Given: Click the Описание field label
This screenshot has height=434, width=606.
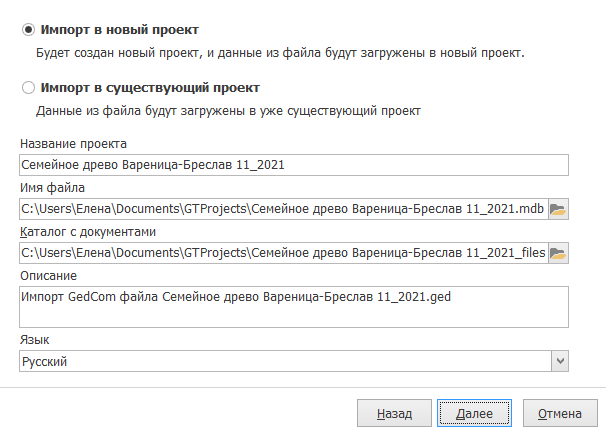Looking at the screenshot, I should [48, 276].
